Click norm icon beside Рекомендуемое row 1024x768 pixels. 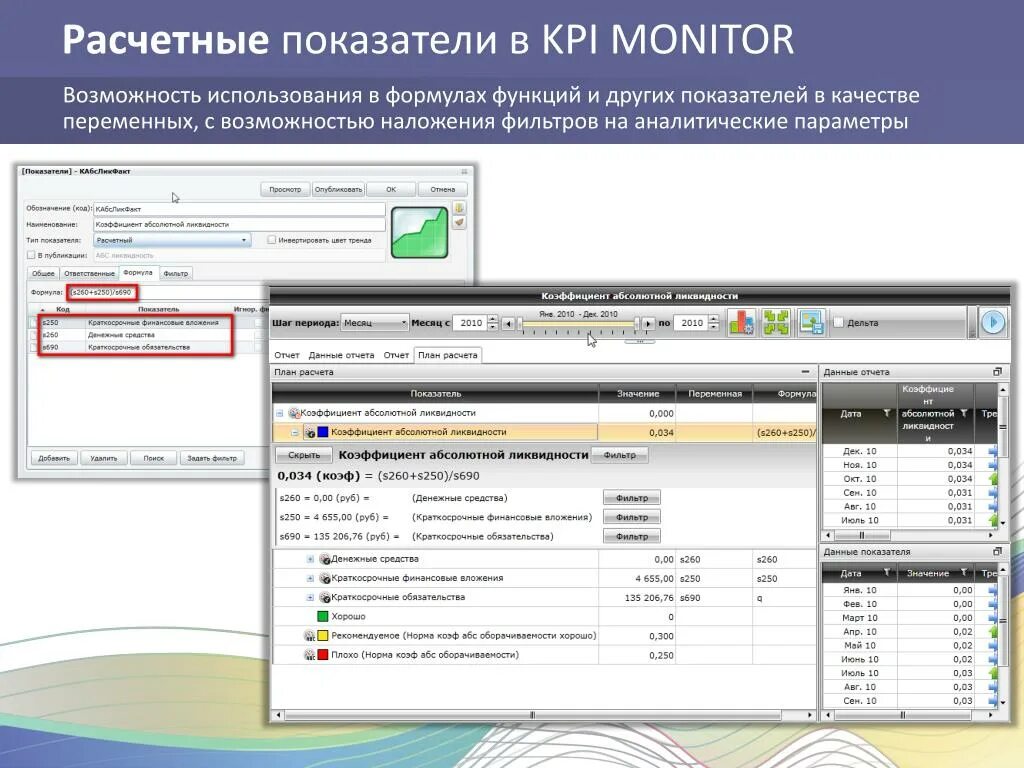tap(310, 635)
